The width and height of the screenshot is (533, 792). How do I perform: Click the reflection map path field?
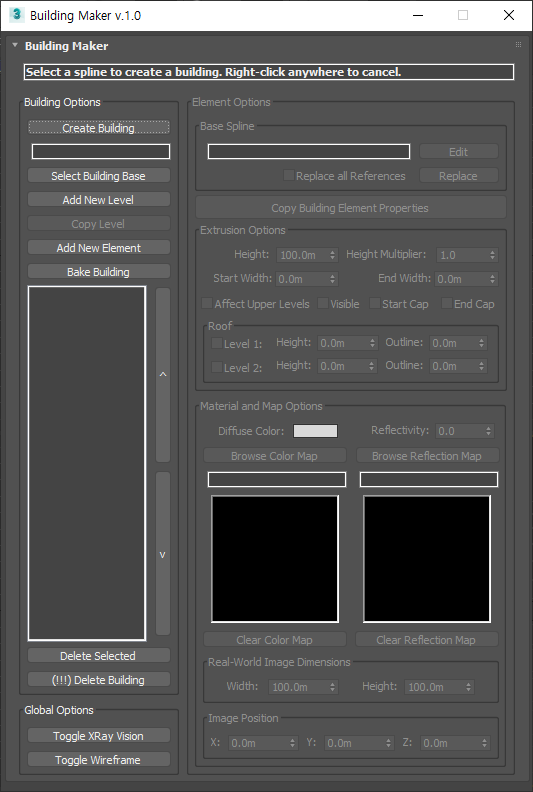coord(429,479)
